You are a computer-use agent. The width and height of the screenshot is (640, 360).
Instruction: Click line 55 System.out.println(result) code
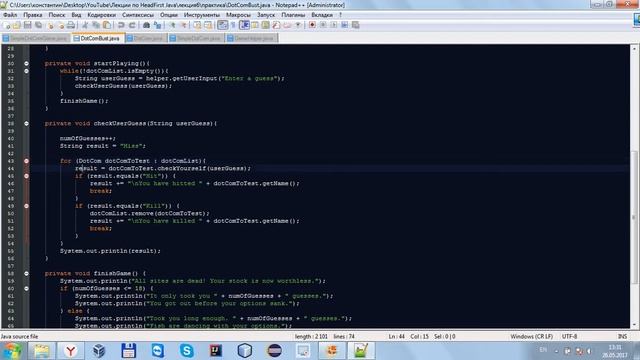tap(110, 251)
